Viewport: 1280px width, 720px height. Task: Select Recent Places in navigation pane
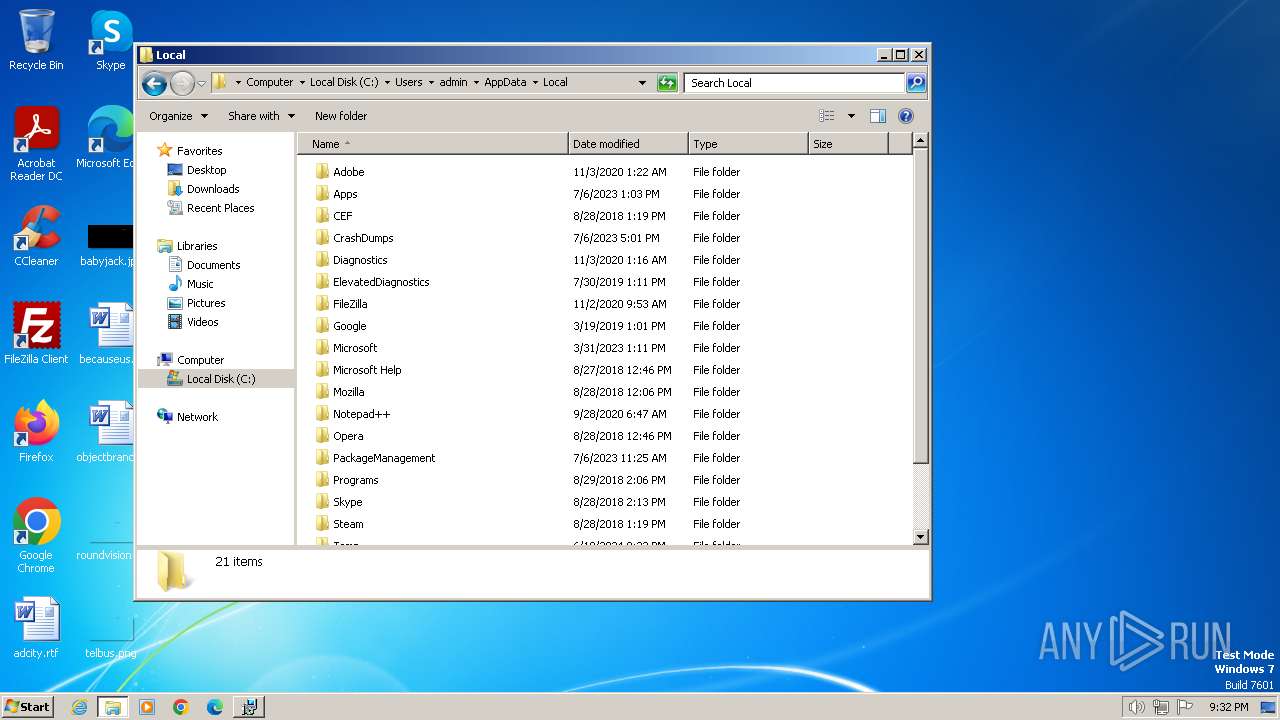[220, 208]
